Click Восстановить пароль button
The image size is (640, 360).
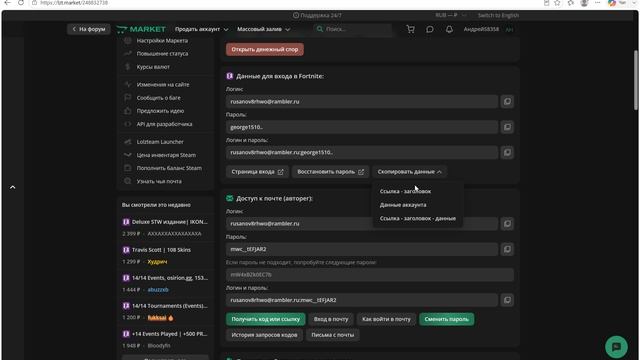pyautogui.click(x=330, y=172)
